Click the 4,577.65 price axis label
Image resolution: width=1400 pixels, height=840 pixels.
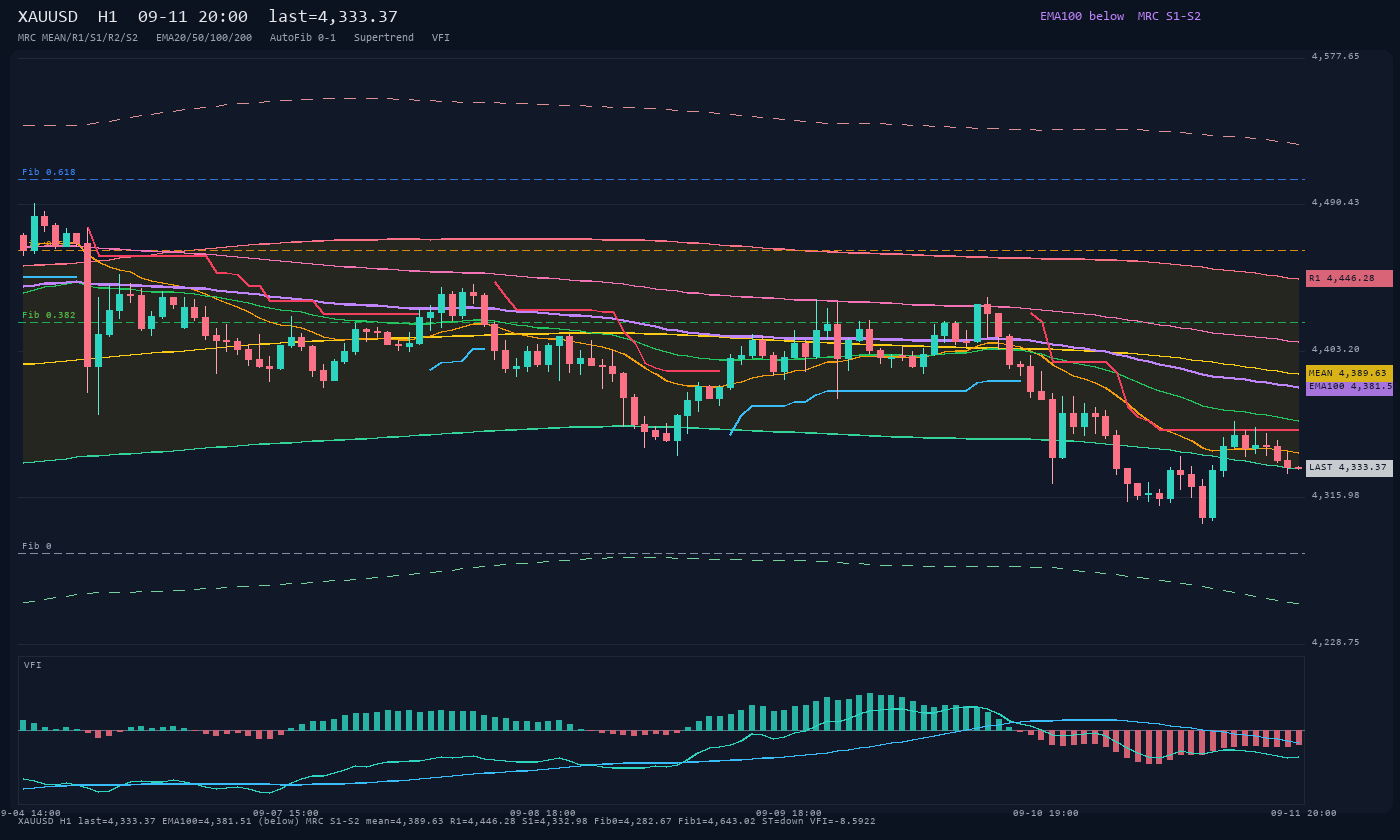point(1336,57)
